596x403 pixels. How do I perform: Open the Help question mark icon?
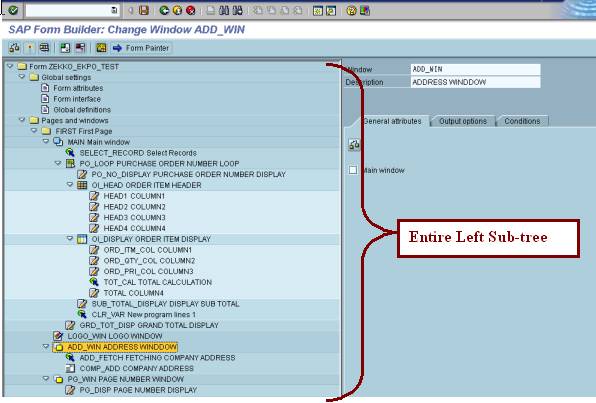(352, 11)
